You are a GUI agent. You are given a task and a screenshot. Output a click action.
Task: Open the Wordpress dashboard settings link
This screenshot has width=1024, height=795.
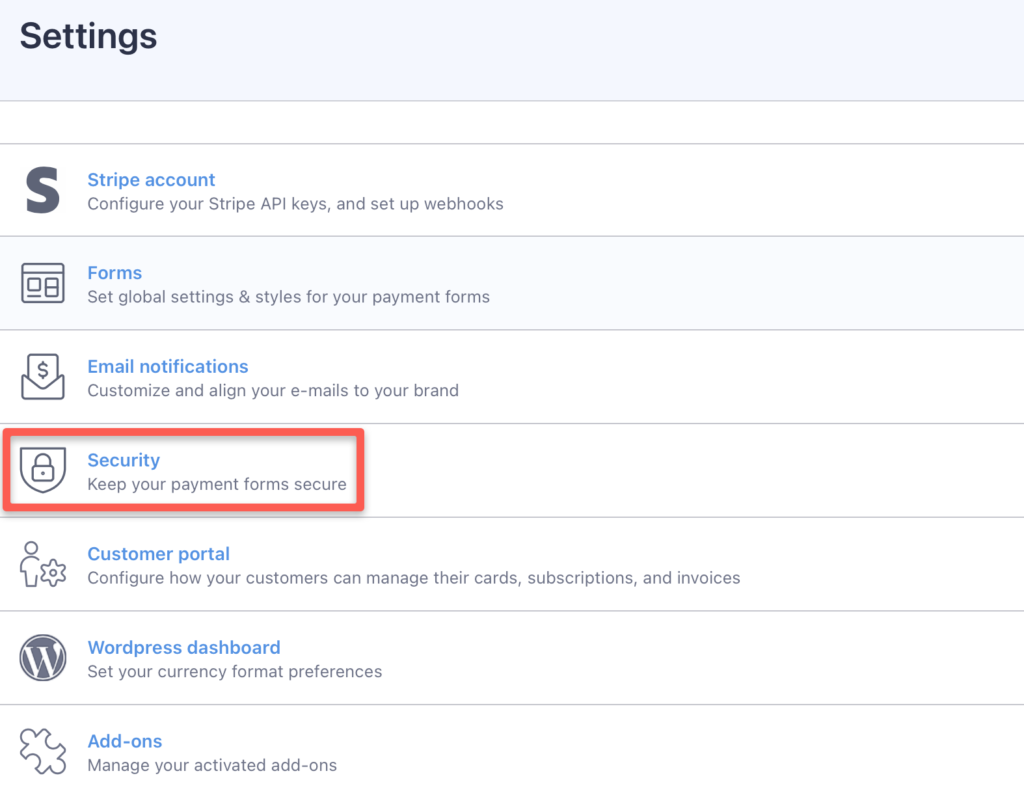184,647
